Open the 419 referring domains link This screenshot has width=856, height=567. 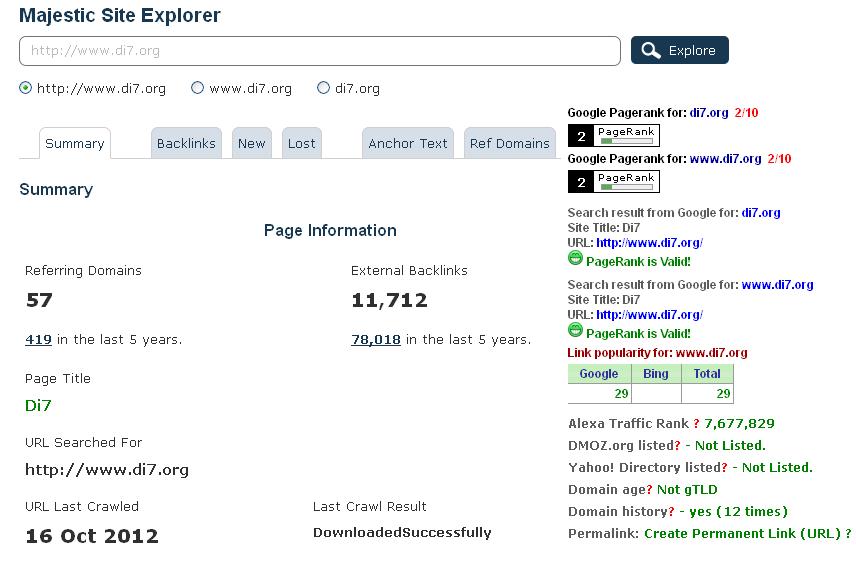point(38,339)
